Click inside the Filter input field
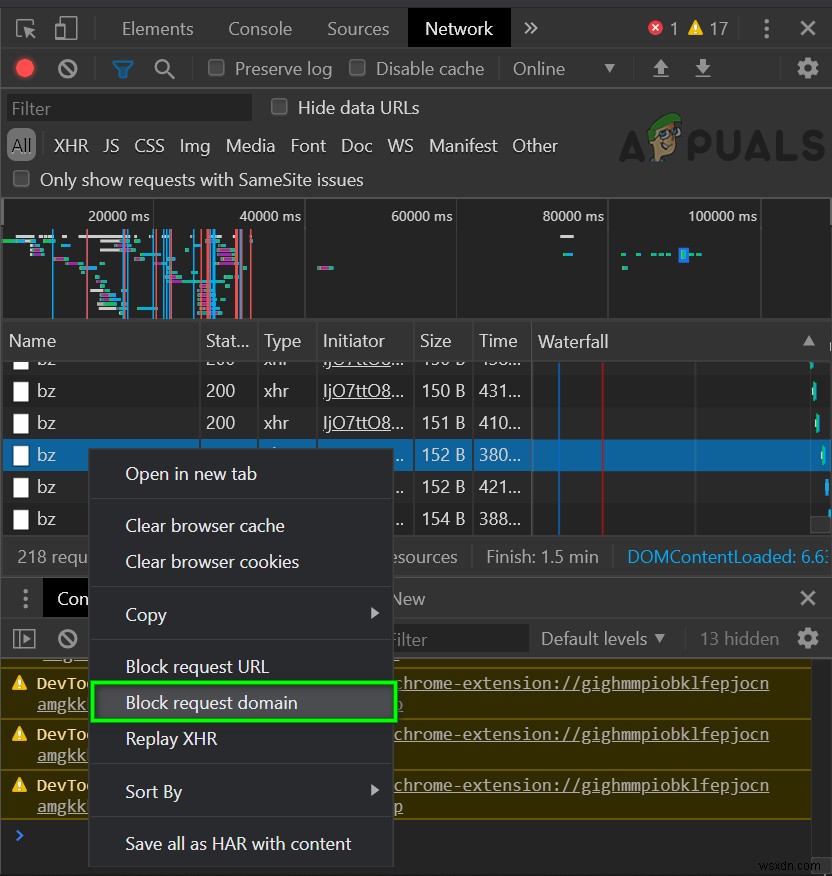832x876 pixels. [x=128, y=107]
